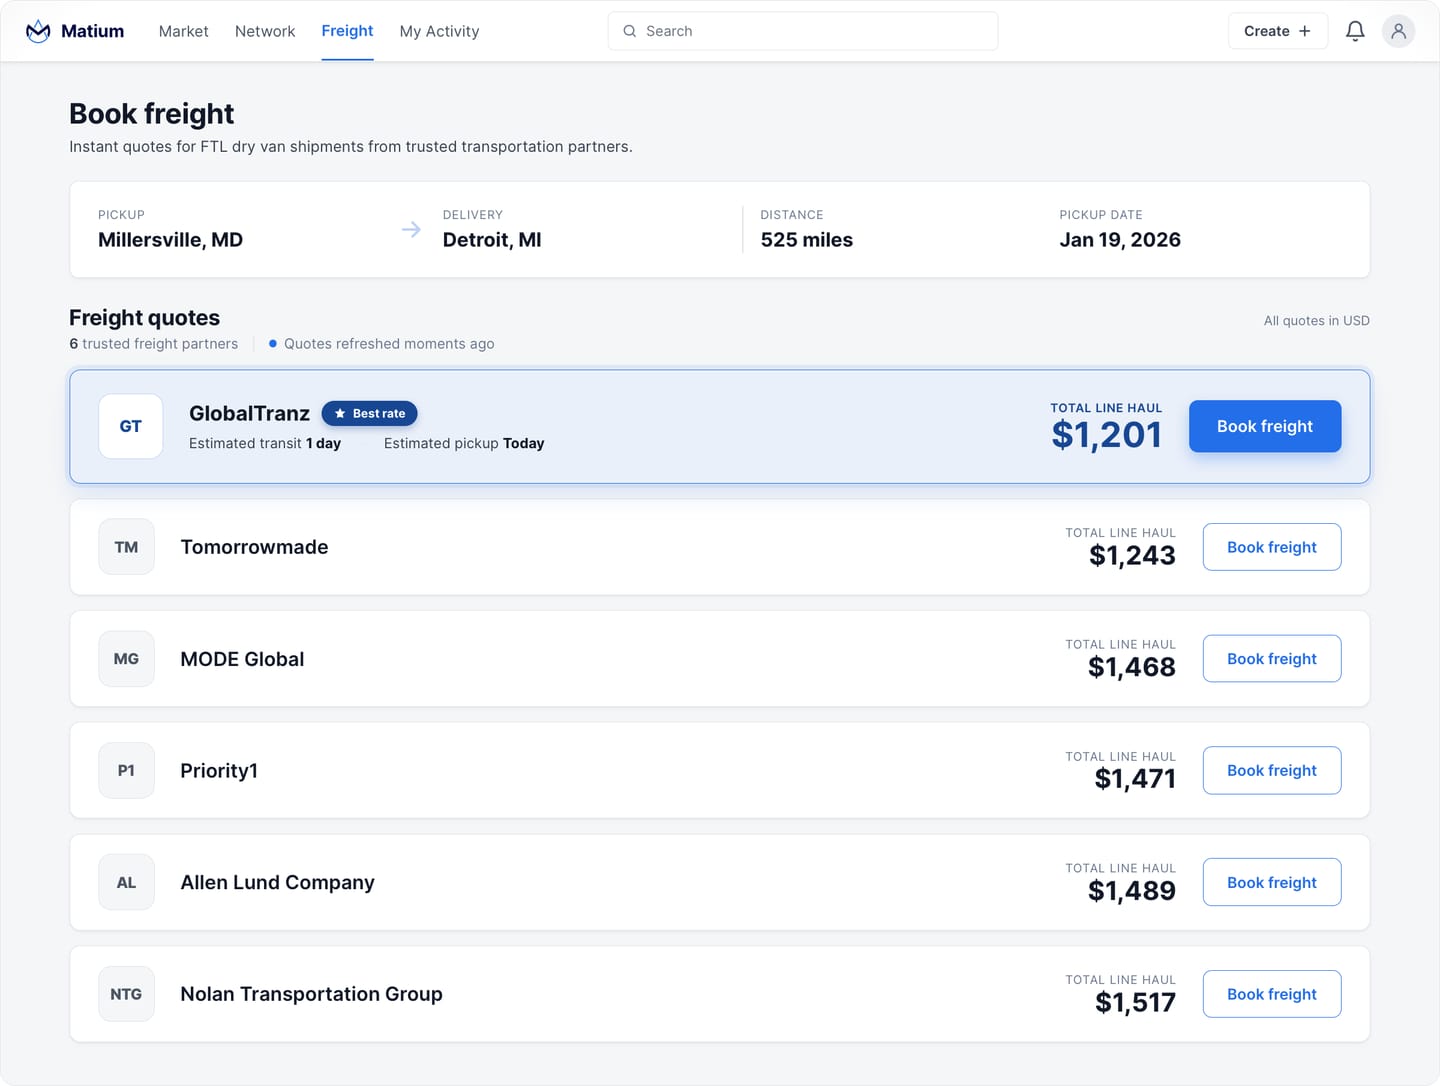Click Estimated transit 1 day text

click(265, 443)
